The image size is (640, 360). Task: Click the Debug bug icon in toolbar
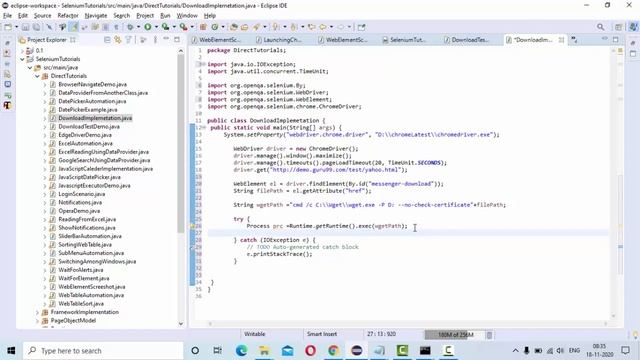pos(130,27)
